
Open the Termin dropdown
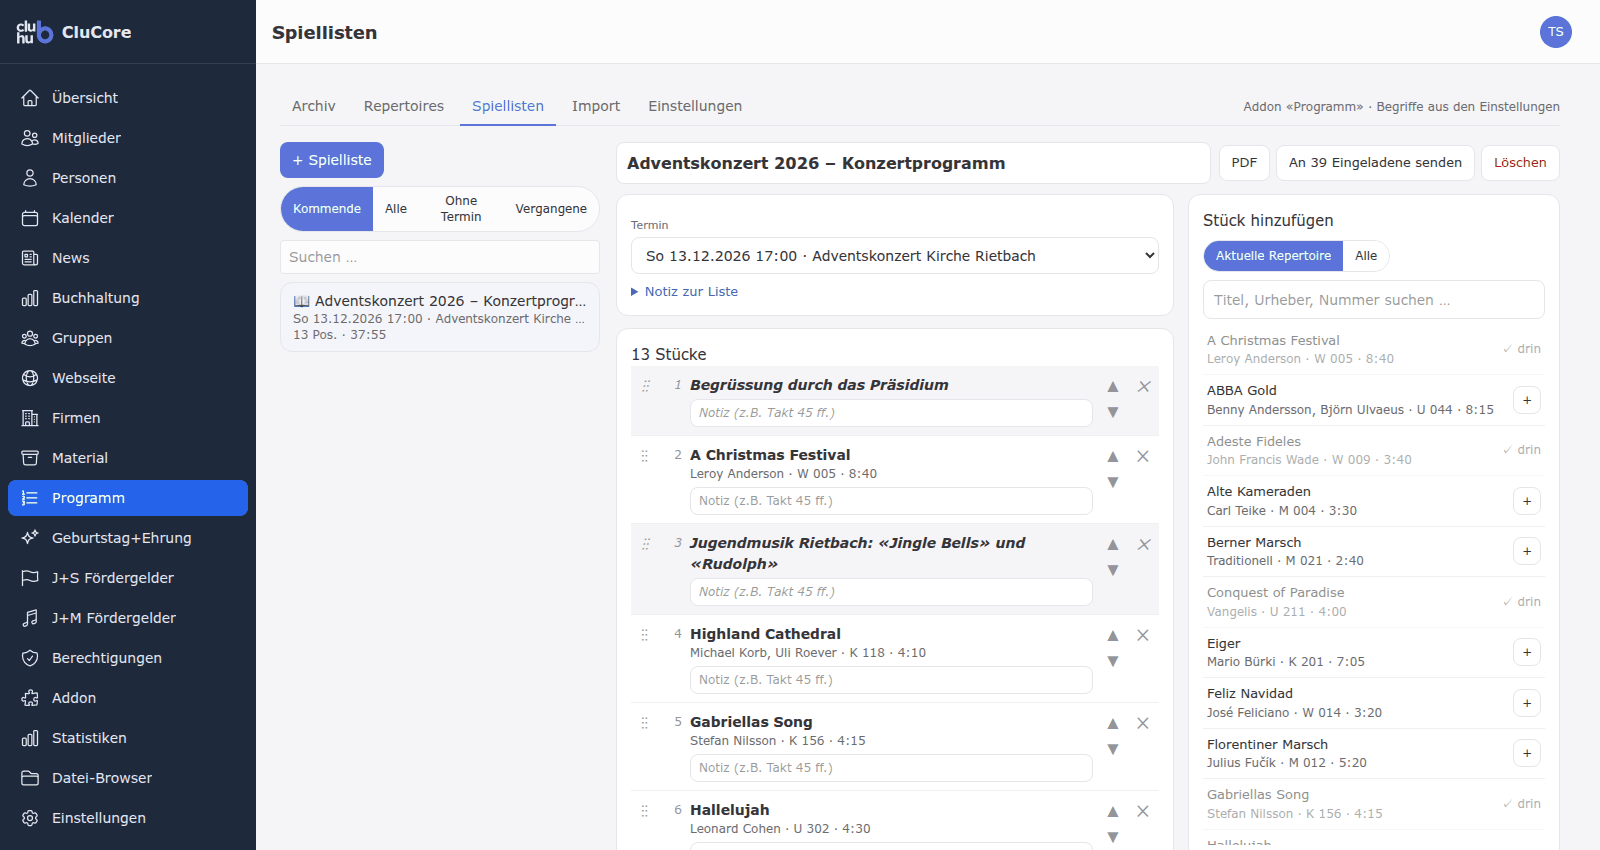pyautogui.click(x=895, y=256)
